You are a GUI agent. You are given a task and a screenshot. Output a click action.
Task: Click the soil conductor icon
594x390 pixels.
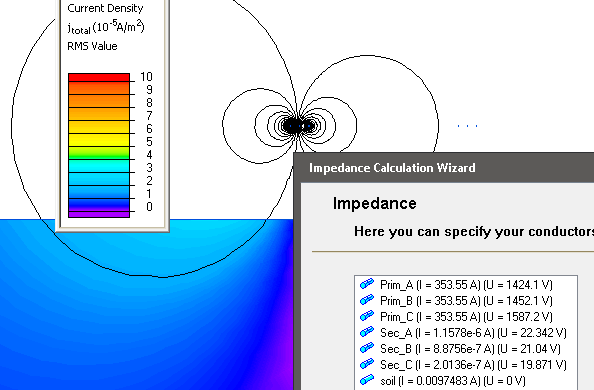click(367, 380)
